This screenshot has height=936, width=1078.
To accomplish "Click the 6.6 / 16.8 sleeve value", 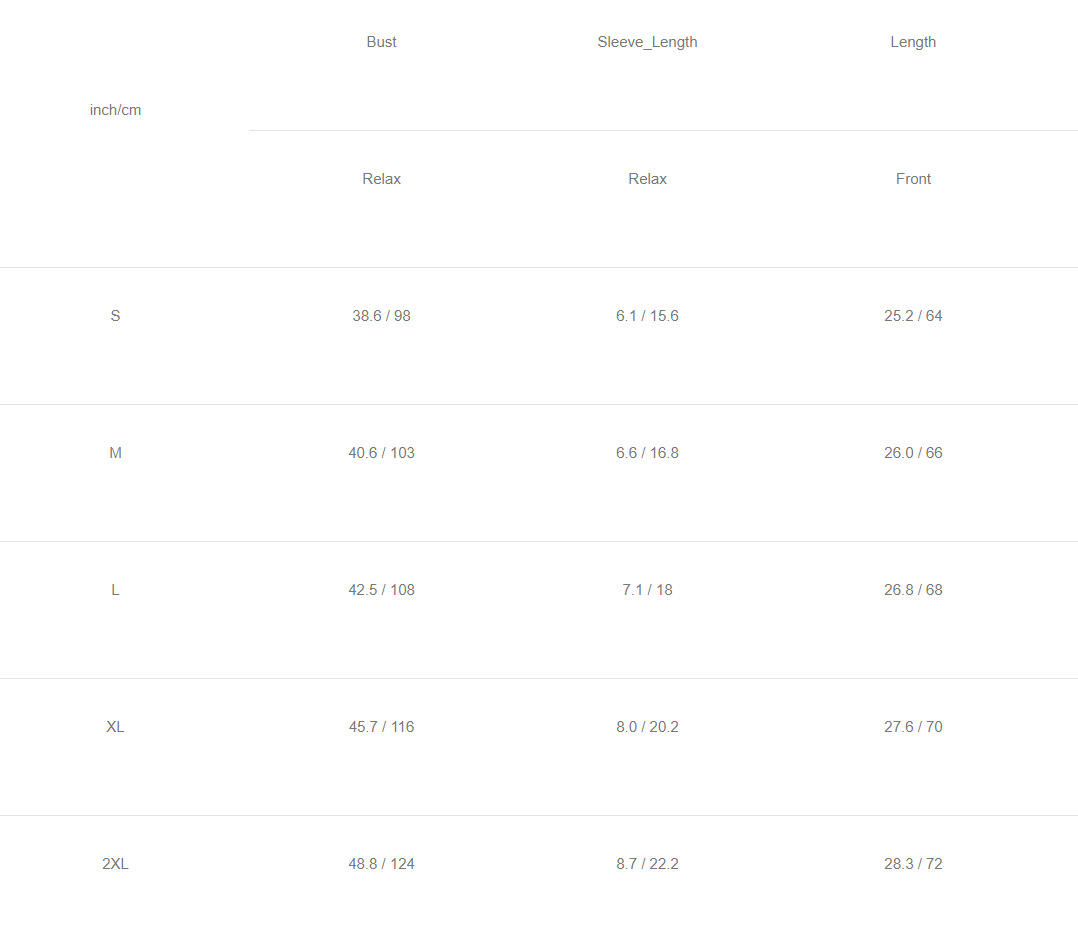I will [x=648, y=453].
